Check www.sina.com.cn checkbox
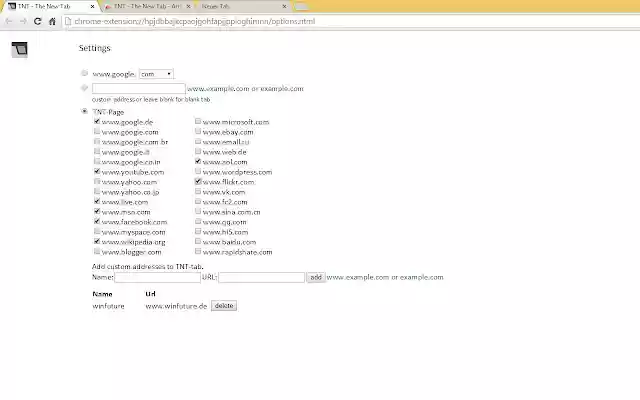 (x=198, y=211)
